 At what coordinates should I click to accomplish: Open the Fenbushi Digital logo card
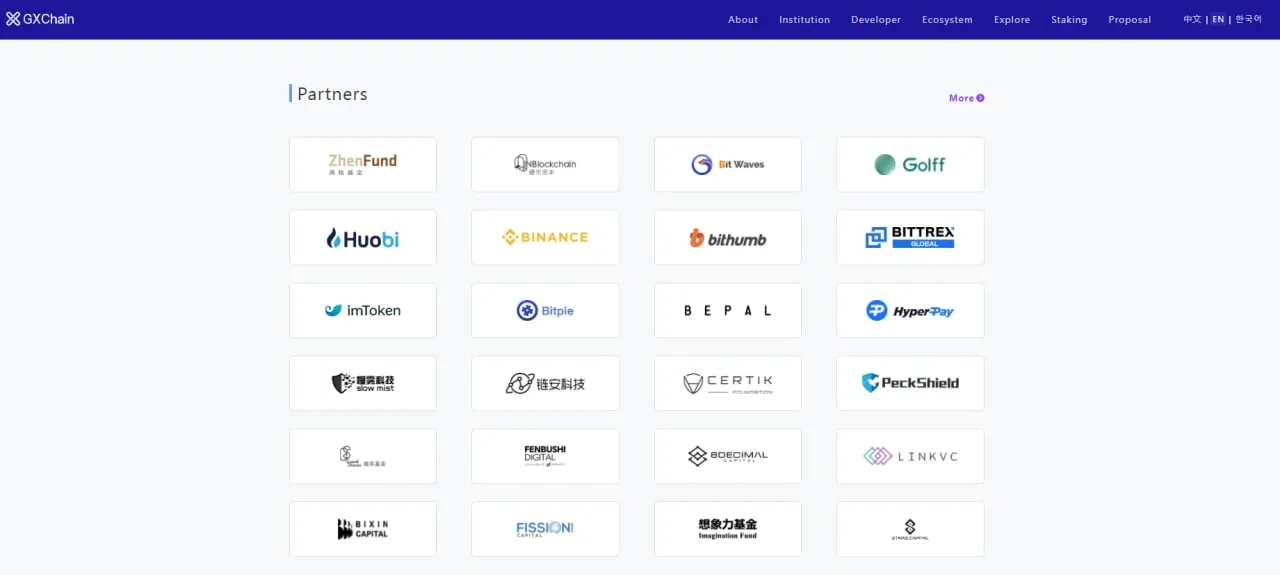(545, 456)
